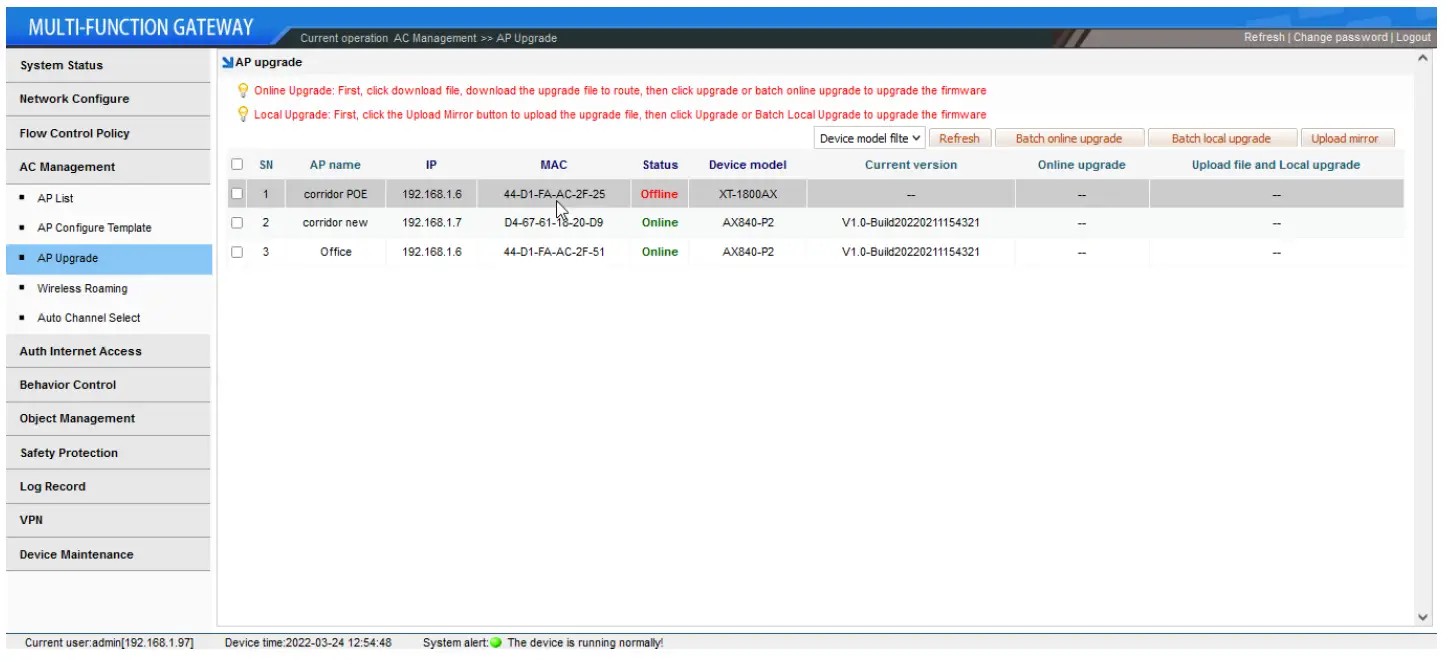The width and height of the screenshot is (1446, 661).
Task: Collapse the AC Management menu
Action: tap(108, 167)
